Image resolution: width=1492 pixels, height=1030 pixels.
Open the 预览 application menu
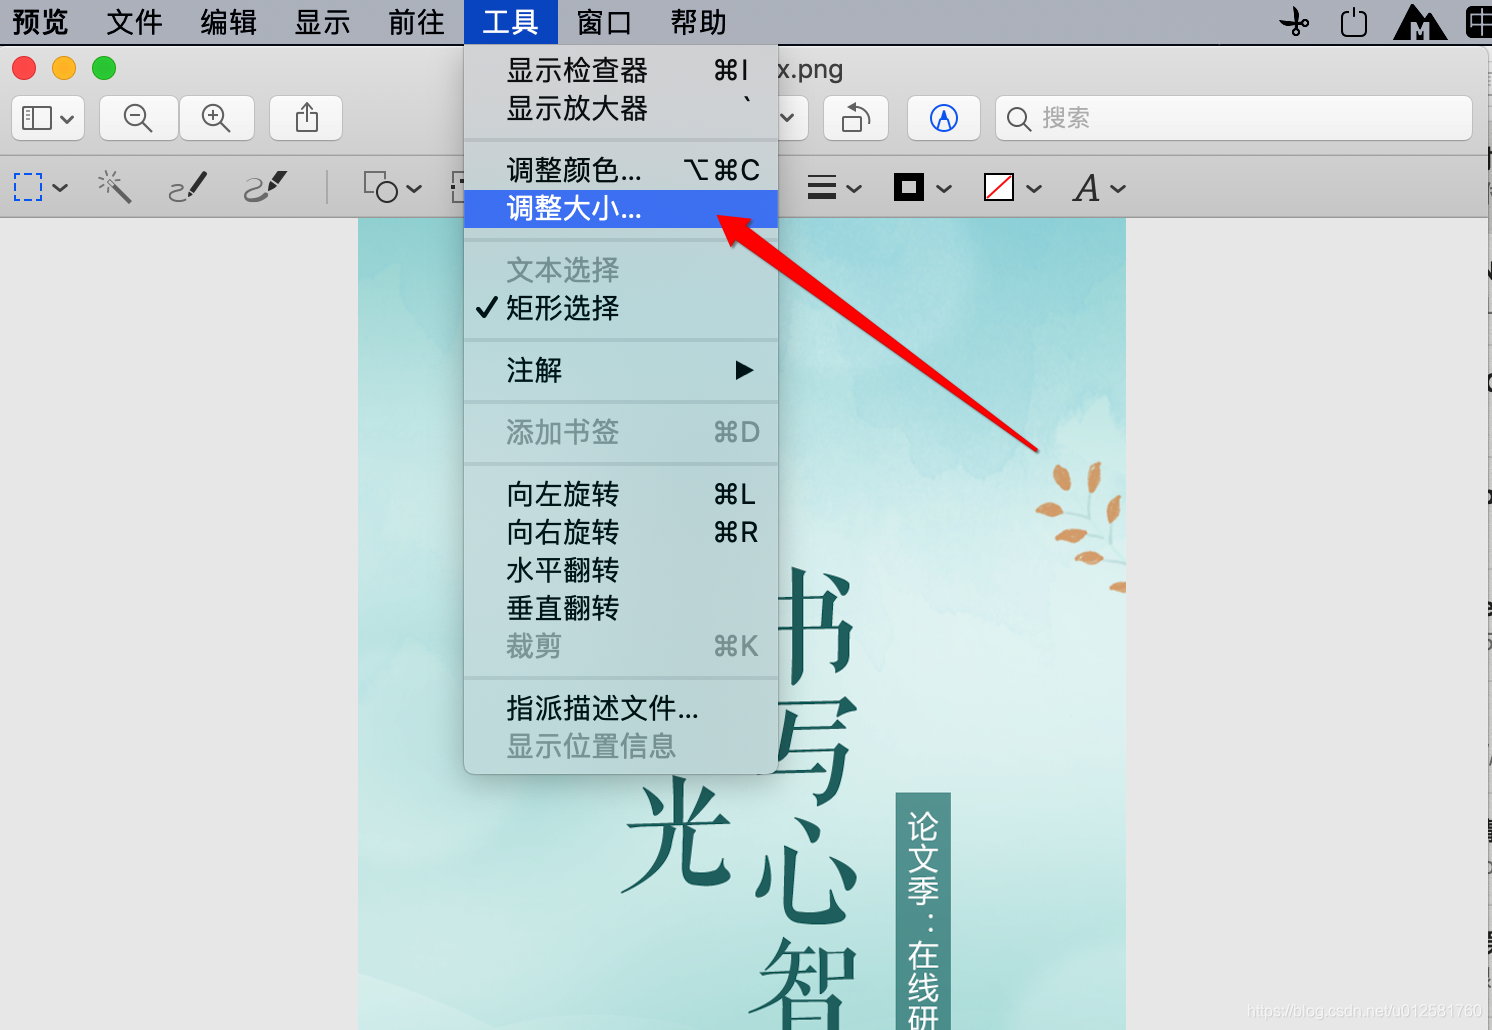[40, 22]
